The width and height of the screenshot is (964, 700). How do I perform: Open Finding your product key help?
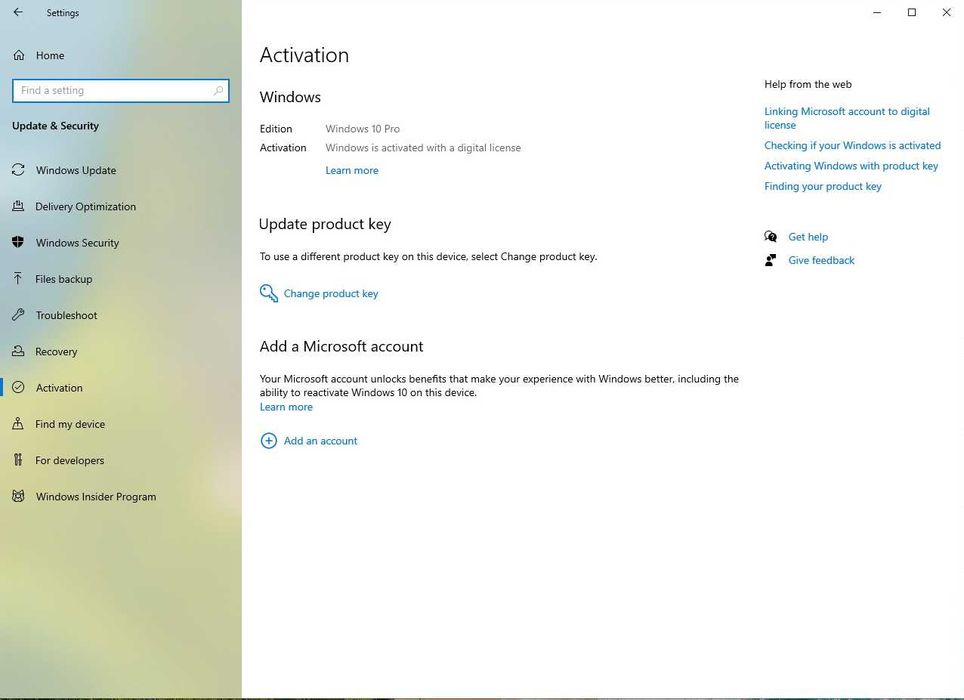tap(823, 186)
